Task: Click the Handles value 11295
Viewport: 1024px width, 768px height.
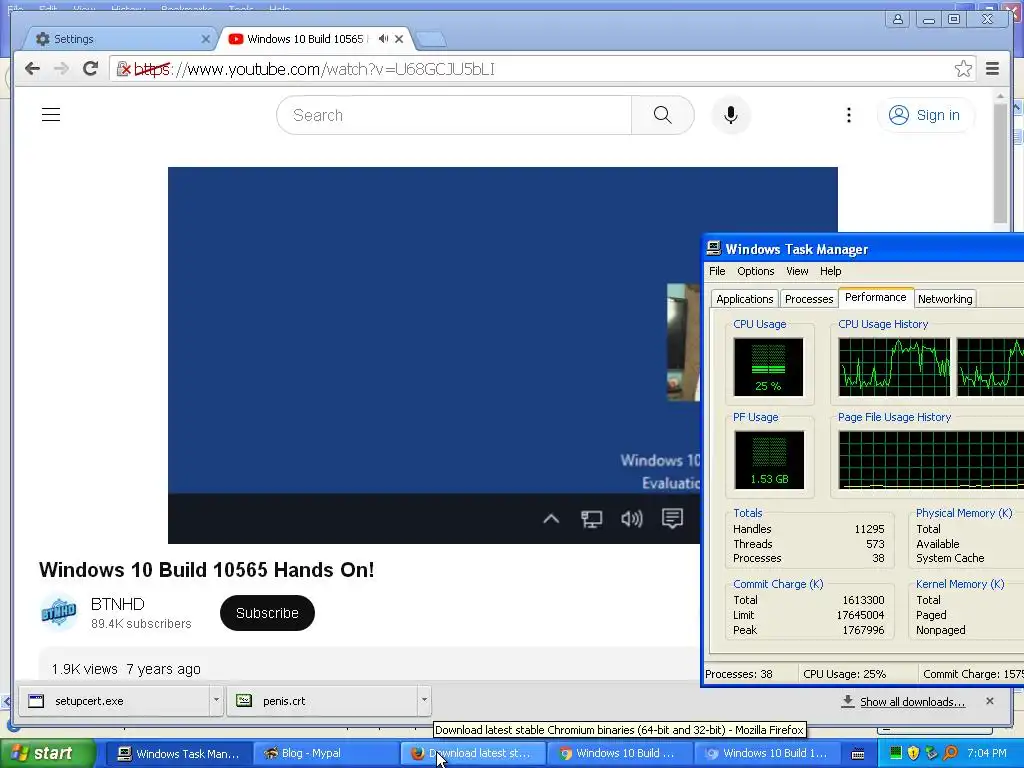Action: pyautogui.click(x=869, y=529)
